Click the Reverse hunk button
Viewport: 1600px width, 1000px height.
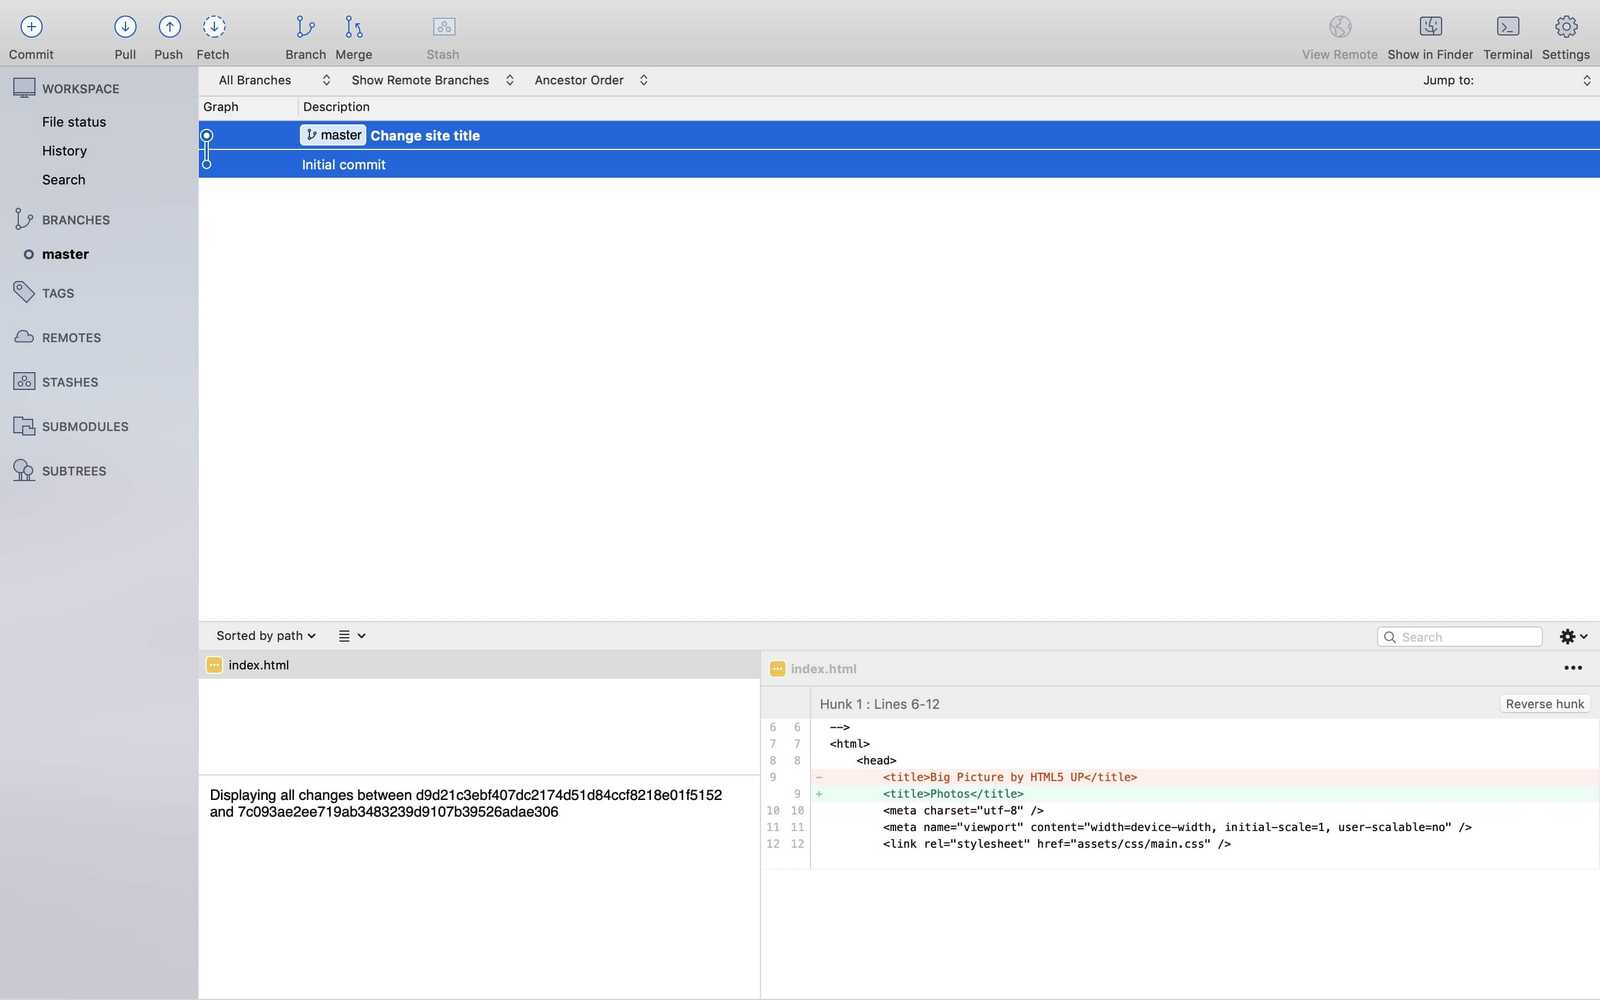1545,703
